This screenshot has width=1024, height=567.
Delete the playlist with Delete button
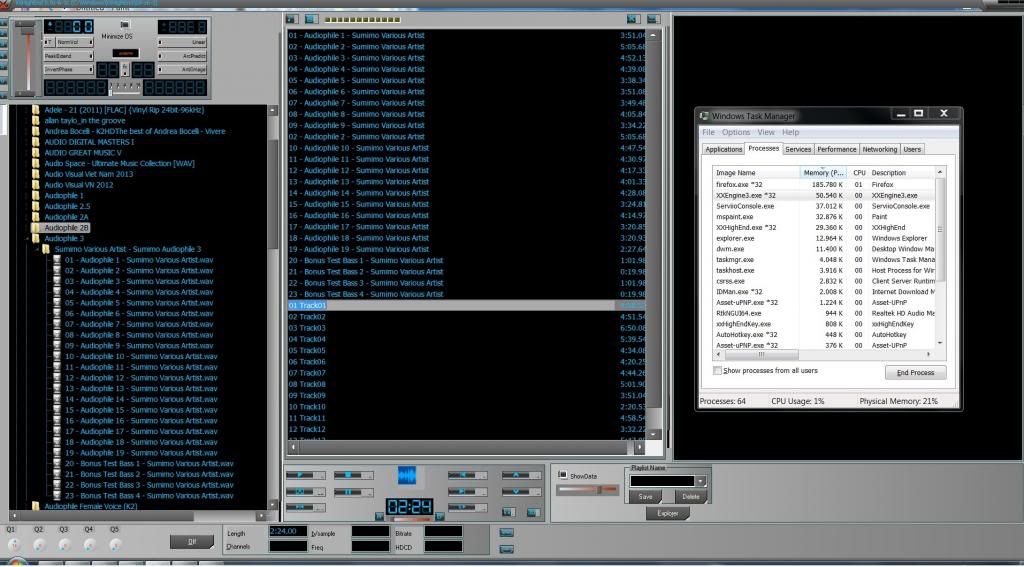pos(690,497)
